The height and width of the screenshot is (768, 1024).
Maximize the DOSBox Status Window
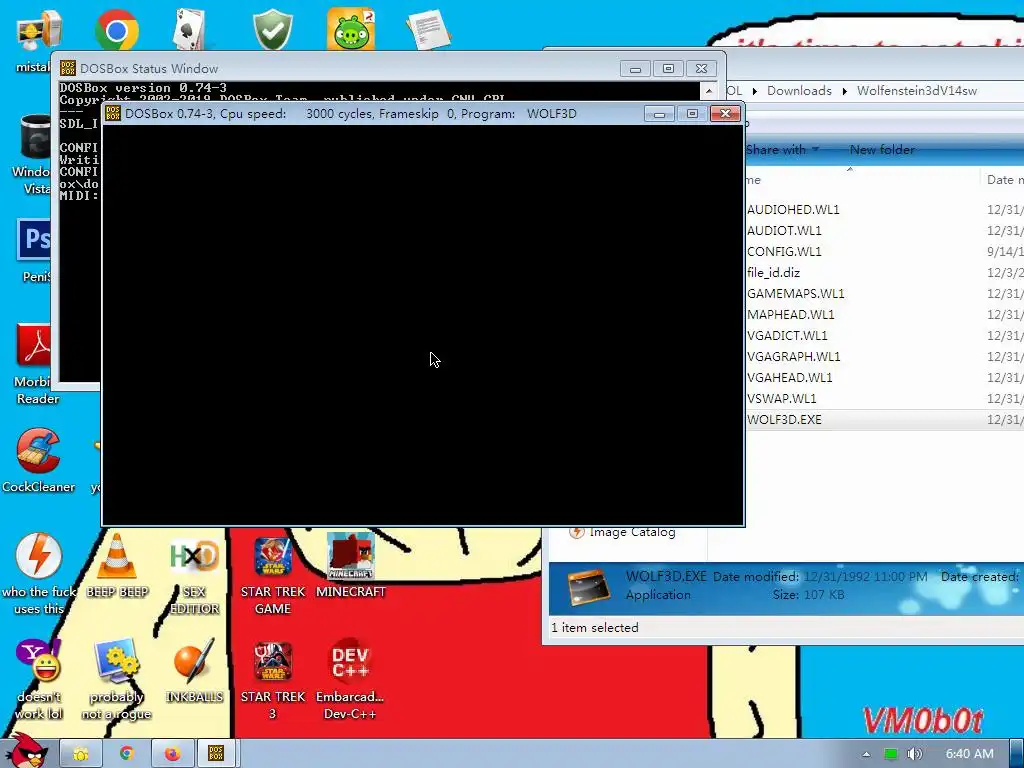tap(668, 69)
